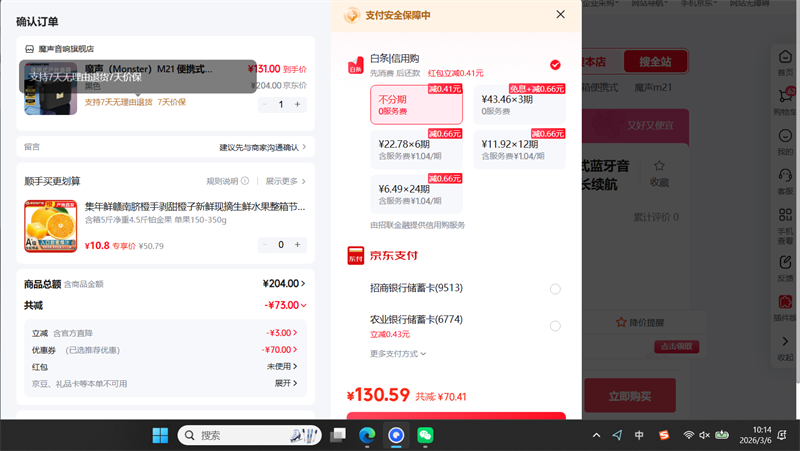Expand 更多支付方式 payment methods

[398, 353]
